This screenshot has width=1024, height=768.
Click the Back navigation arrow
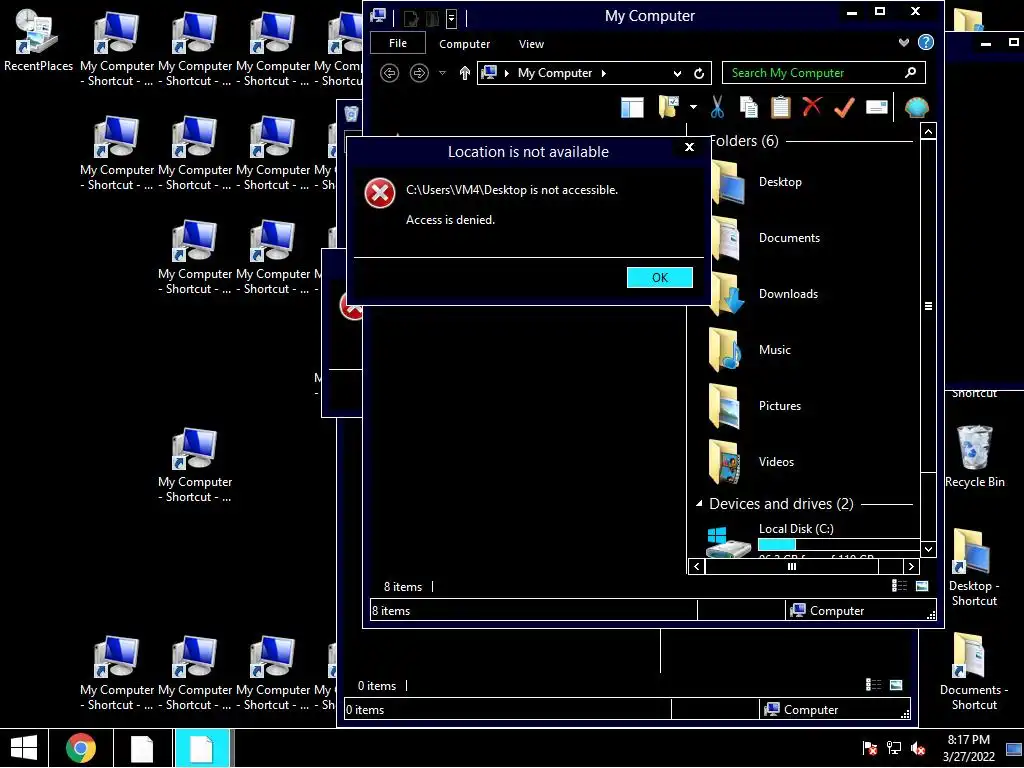click(390, 73)
